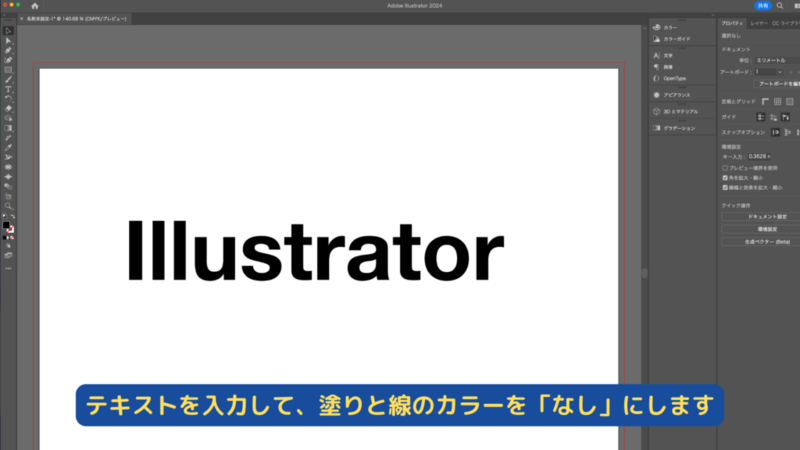Select the Rotate tool
Screen dimensions: 800x450
pos(8,99)
